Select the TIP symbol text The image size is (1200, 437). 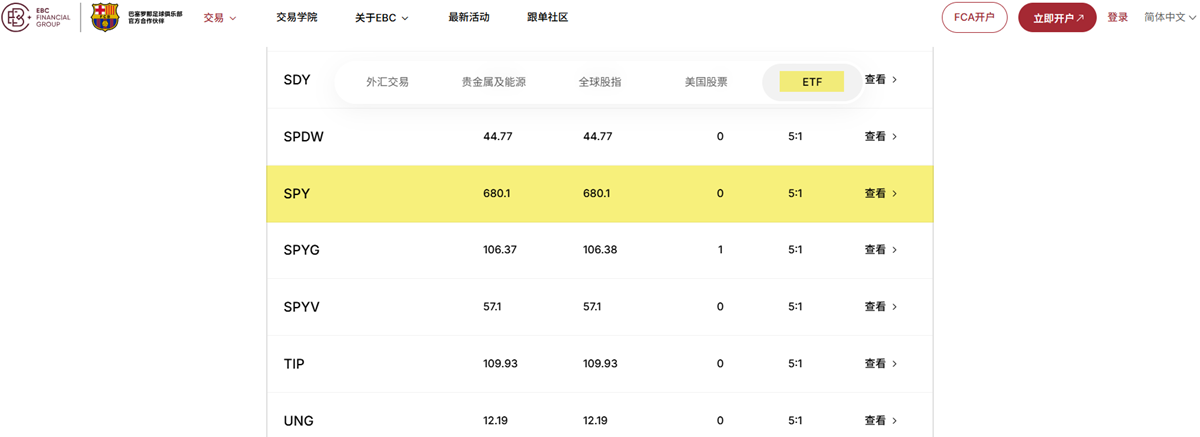click(x=294, y=364)
